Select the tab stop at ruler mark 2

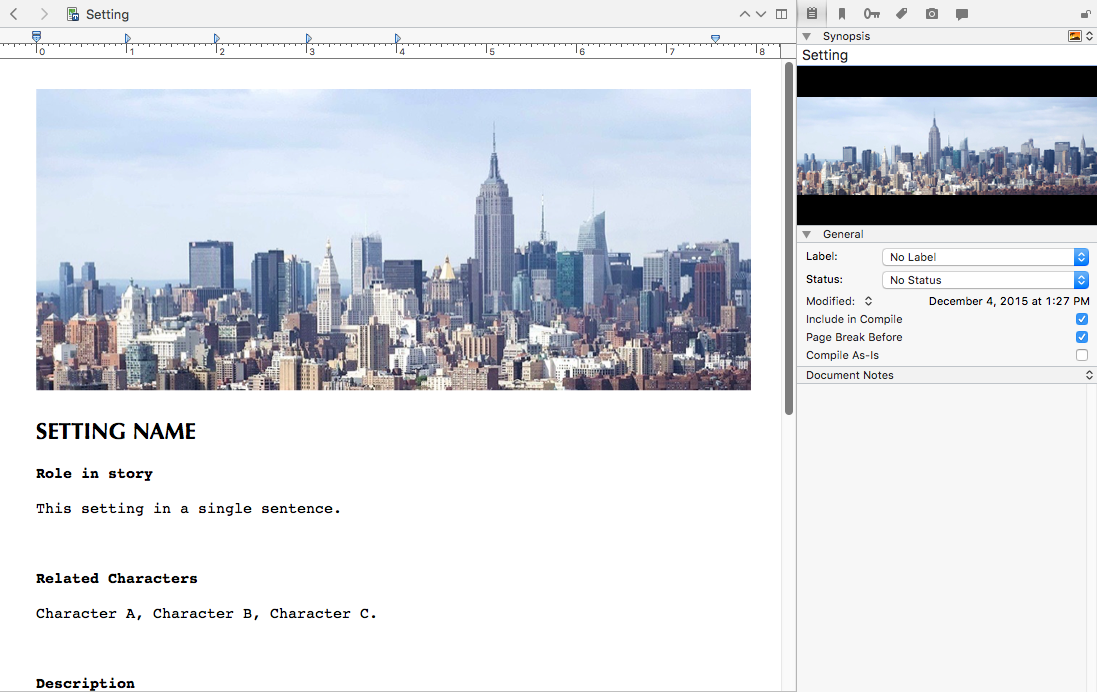(x=217, y=38)
